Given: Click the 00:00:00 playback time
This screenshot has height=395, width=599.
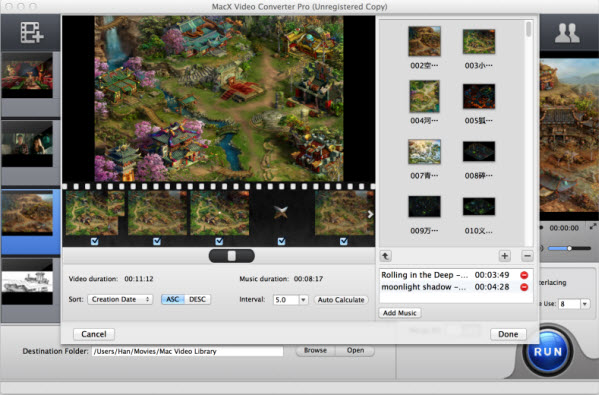Looking at the screenshot, I should (564, 228).
